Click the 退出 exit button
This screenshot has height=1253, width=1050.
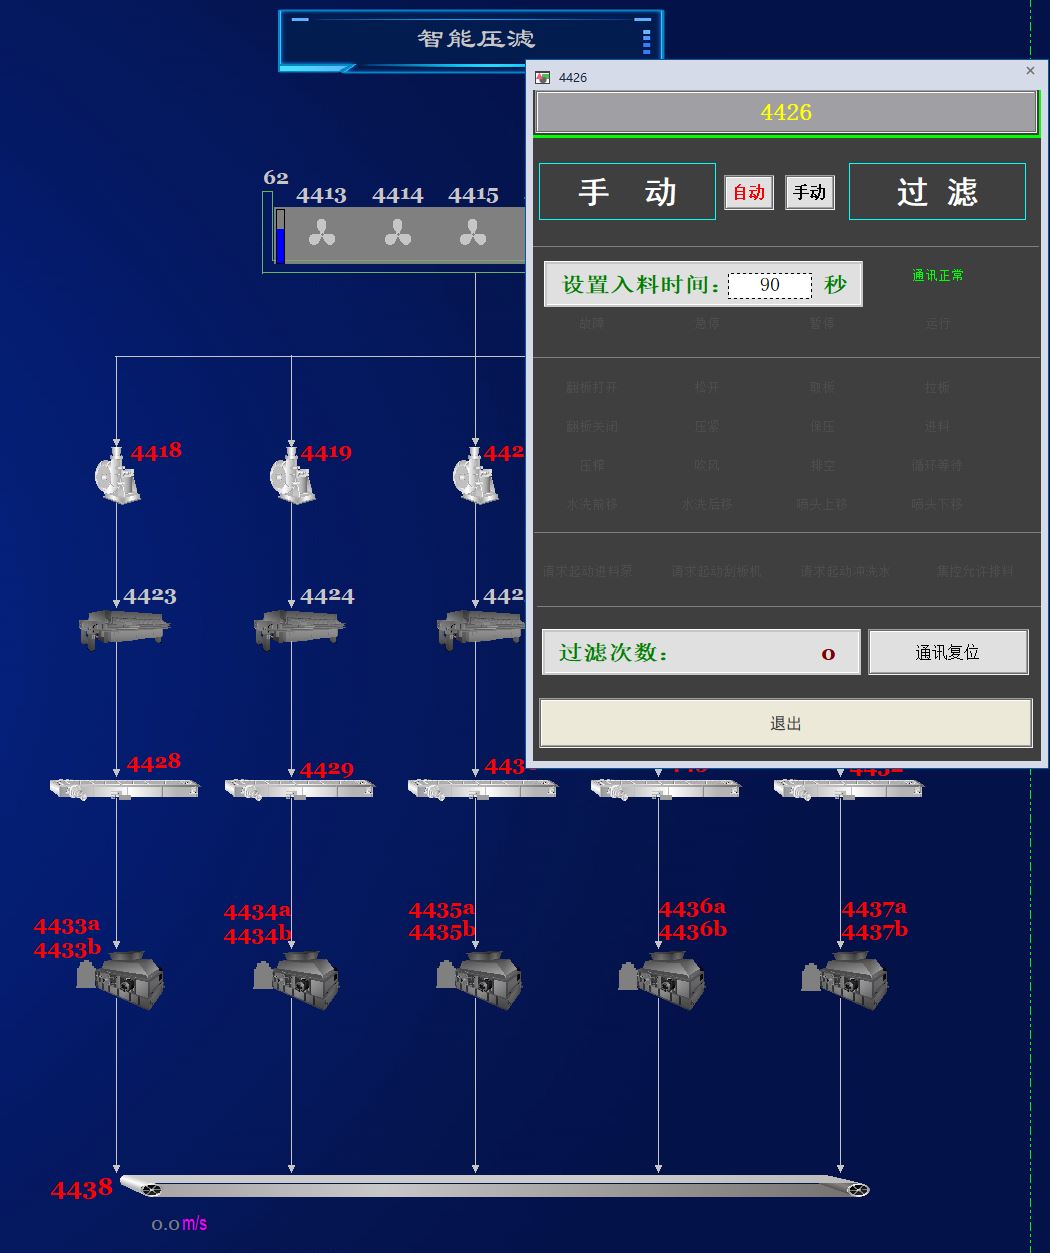pos(785,723)
